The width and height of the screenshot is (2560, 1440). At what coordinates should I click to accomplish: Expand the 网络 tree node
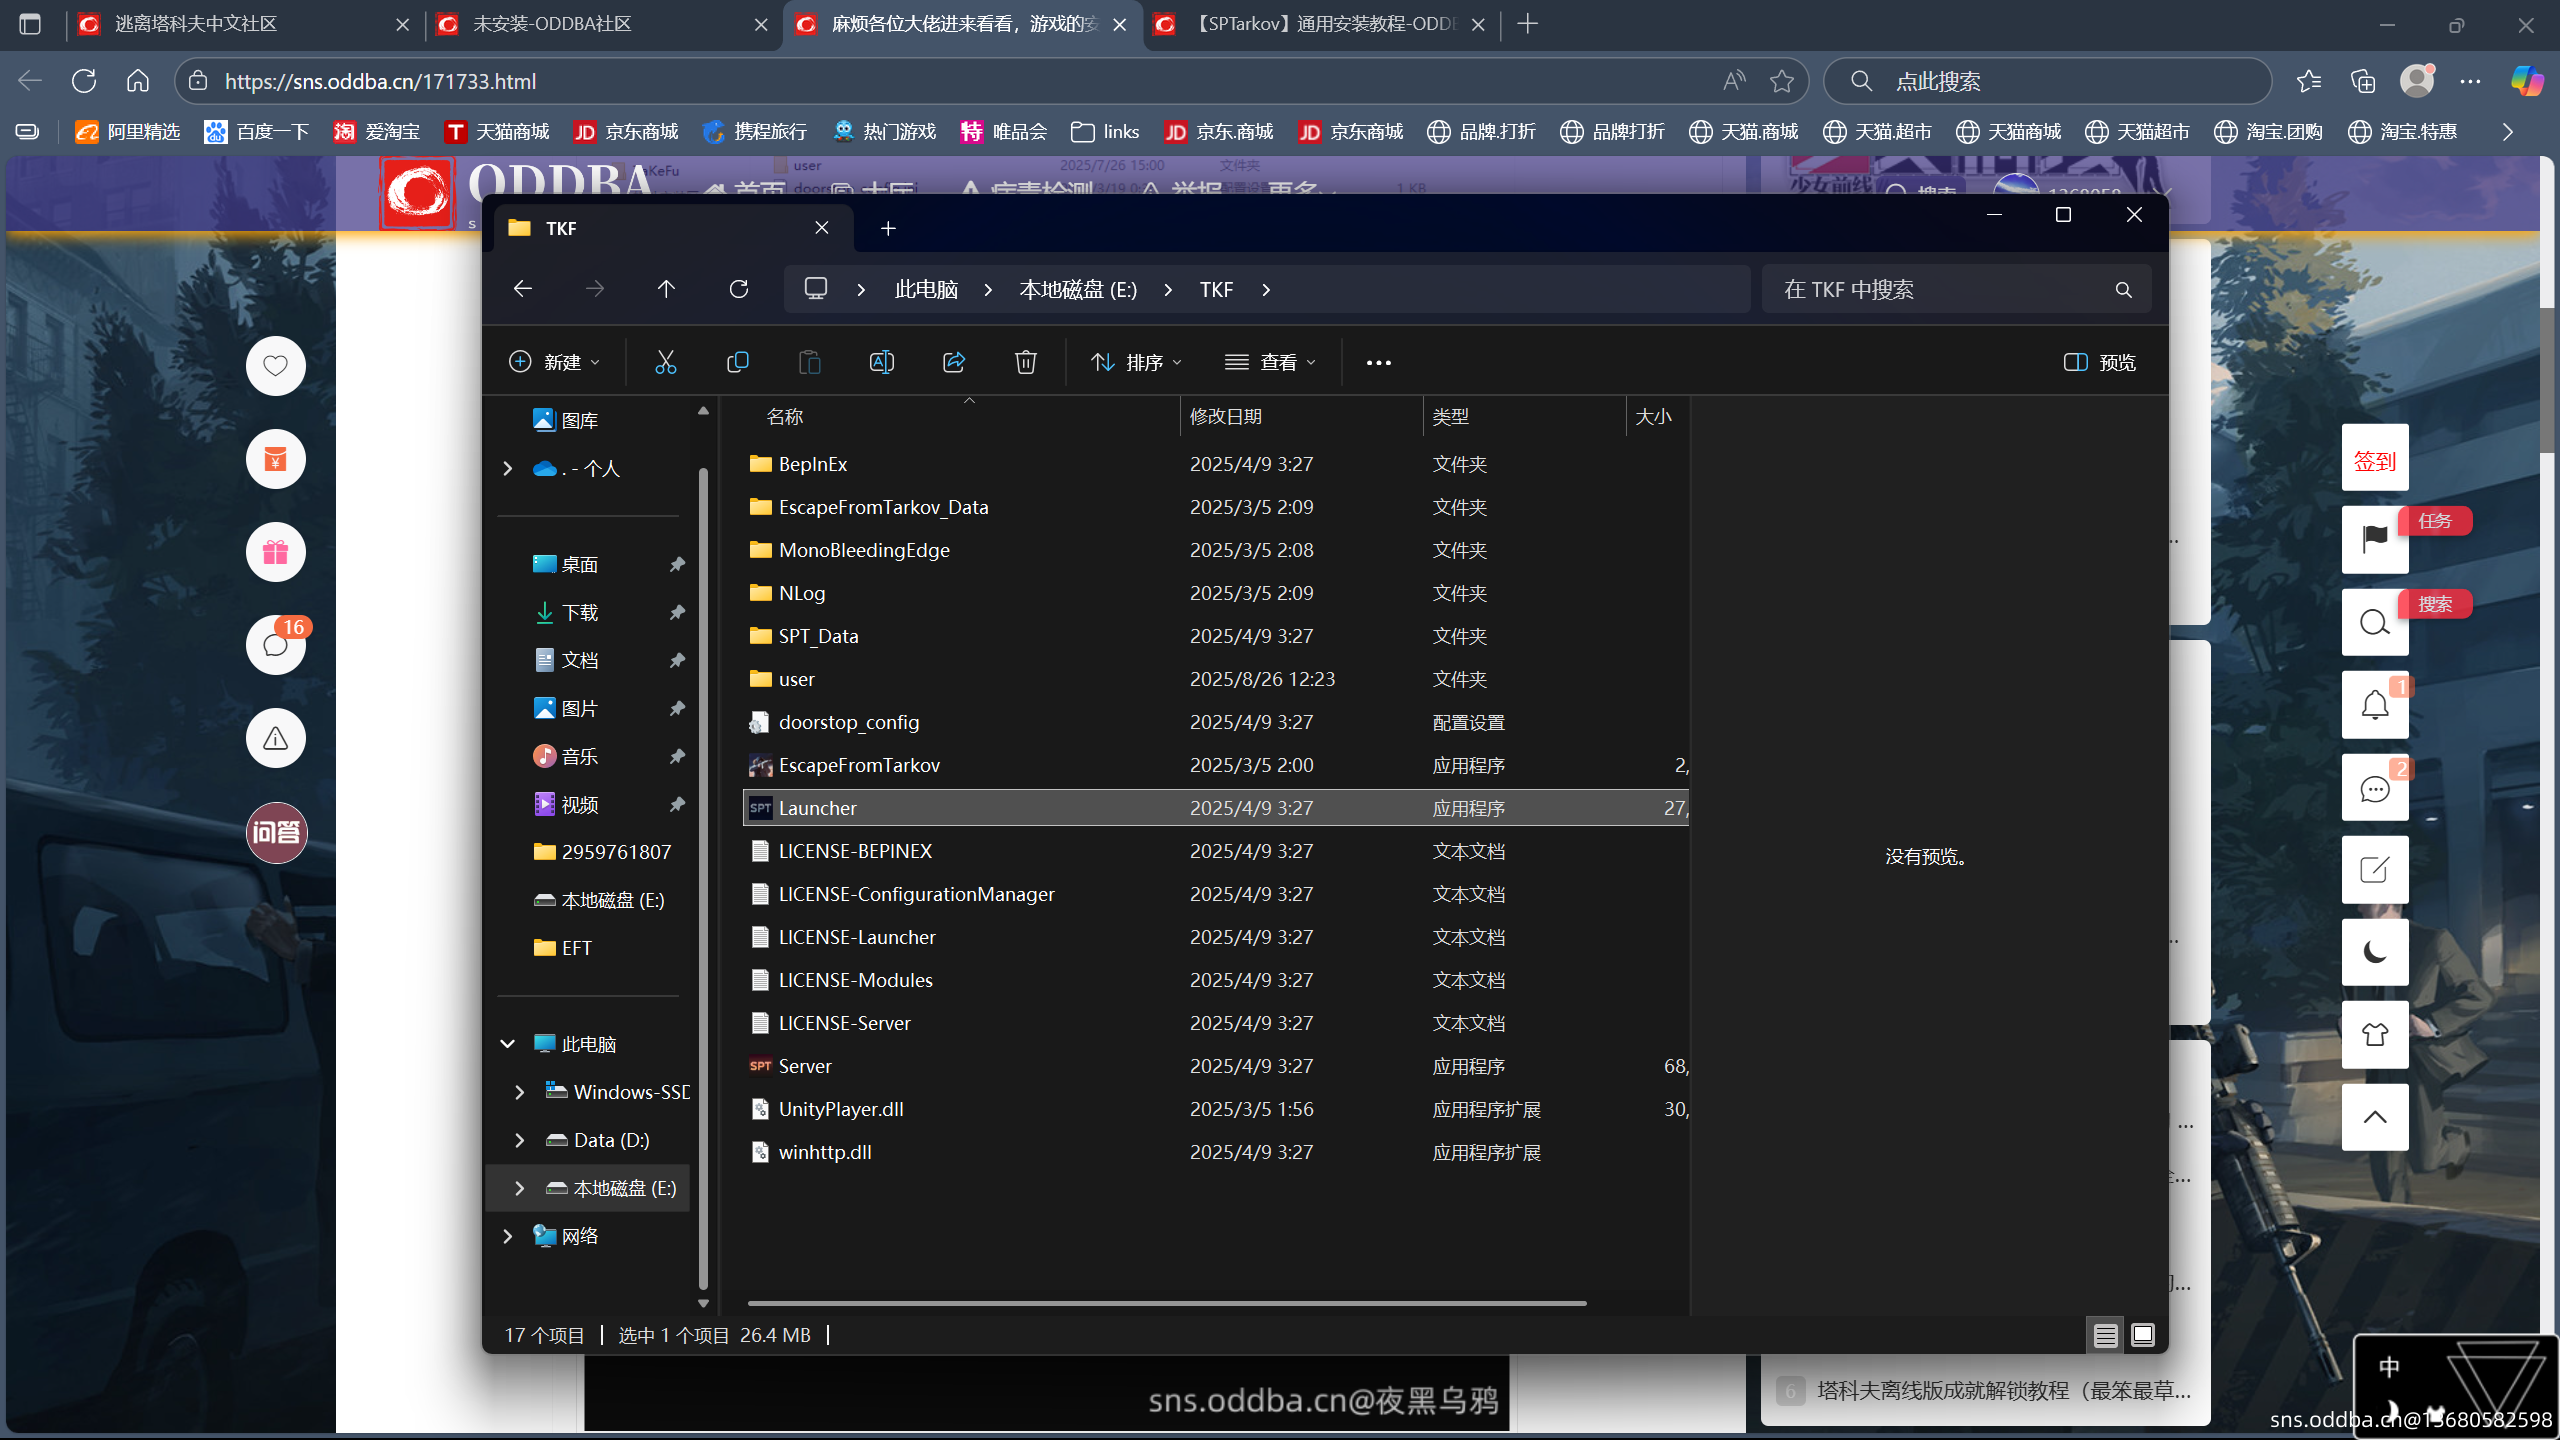(508, 1236)
